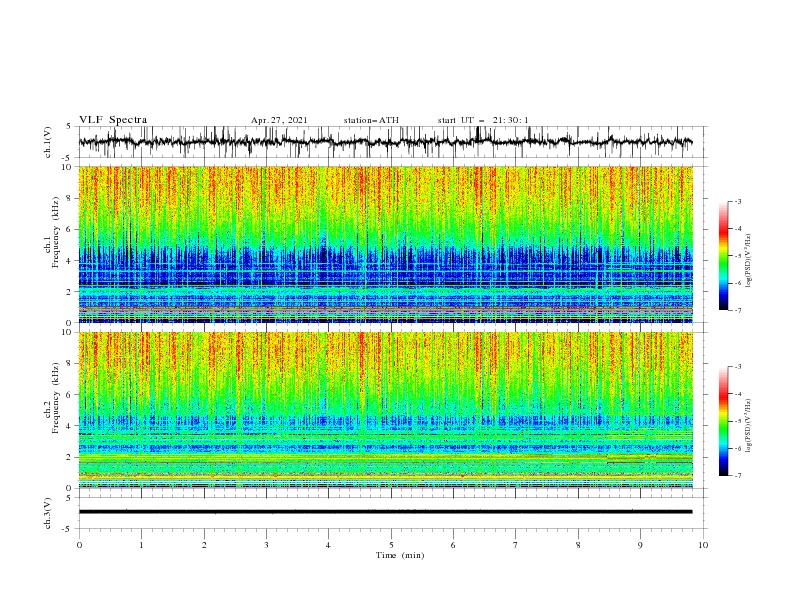Click the 'start UT = 21:30:1' header text

[x=483, y=120]
